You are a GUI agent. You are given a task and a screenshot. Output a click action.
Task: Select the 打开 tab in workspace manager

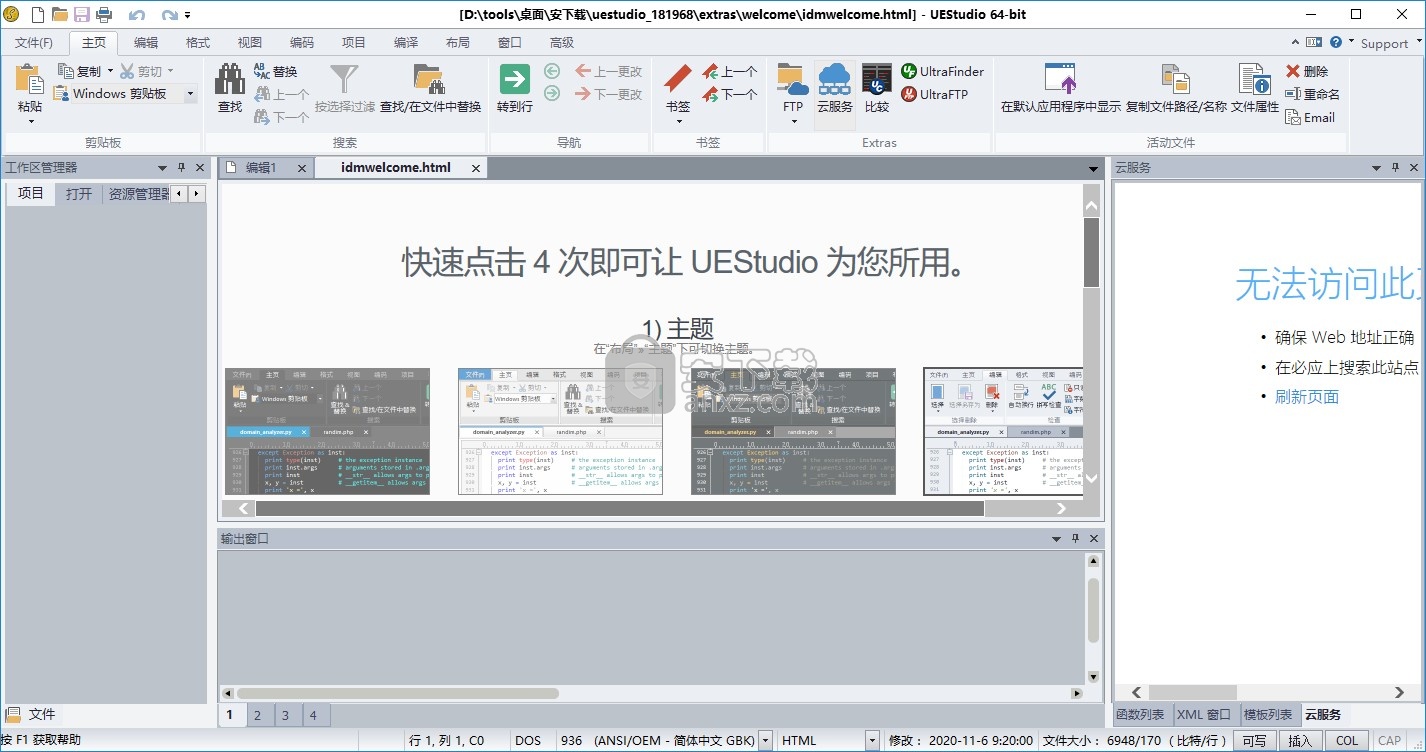[x=79, y=194]
